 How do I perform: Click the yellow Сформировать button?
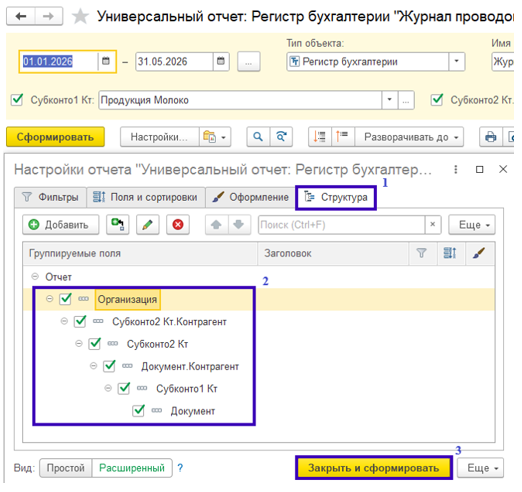click(55, 137)
